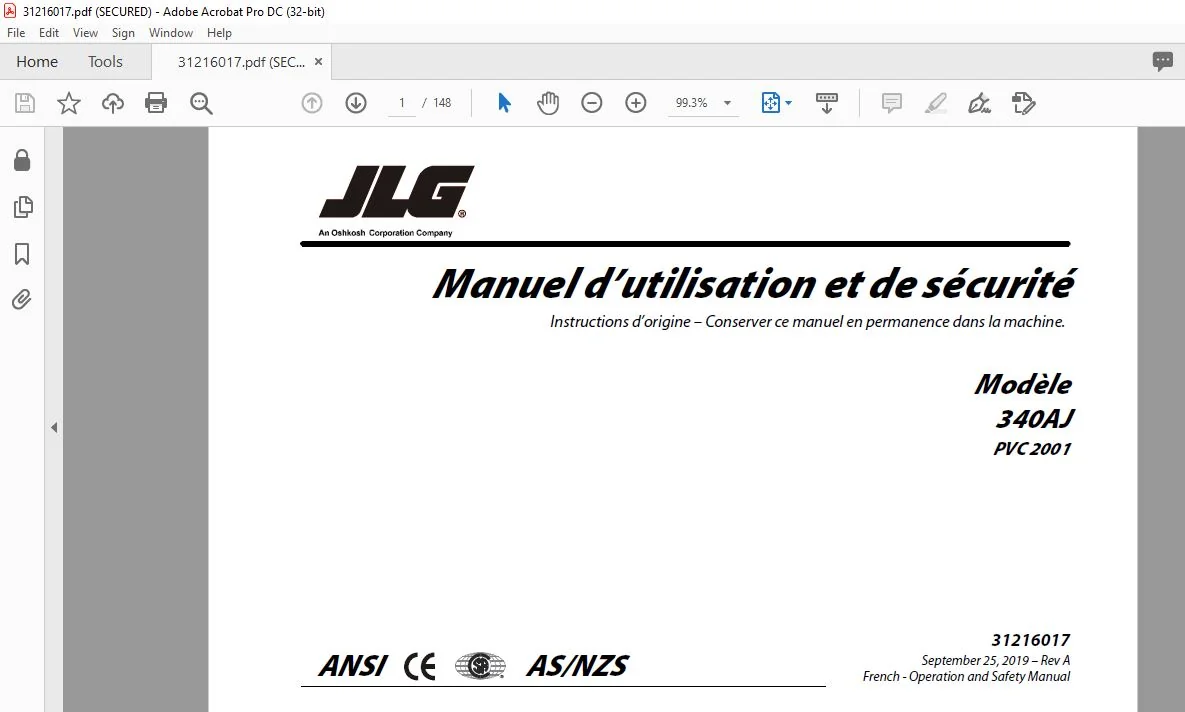Image resolution: width=1185 pixels, height=712 pixels.
Task: Activate the Hand pan tool
Action: [x=548, y=103]
